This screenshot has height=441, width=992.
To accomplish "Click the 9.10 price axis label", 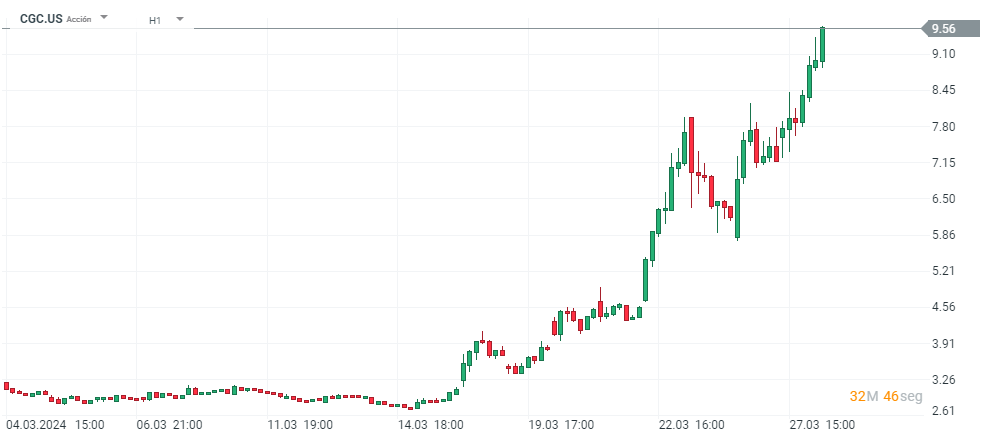I will 942,54.
